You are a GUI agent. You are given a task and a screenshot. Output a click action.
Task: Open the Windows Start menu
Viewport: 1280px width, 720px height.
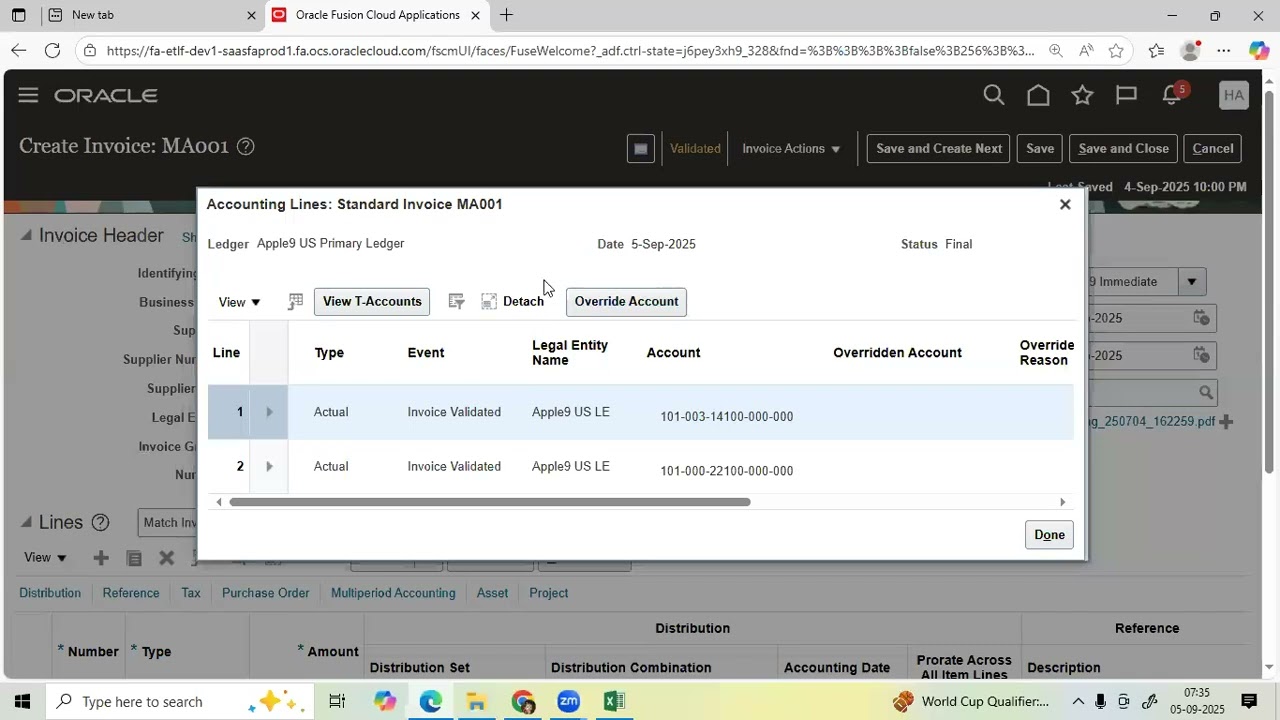[x=22, y=701]
